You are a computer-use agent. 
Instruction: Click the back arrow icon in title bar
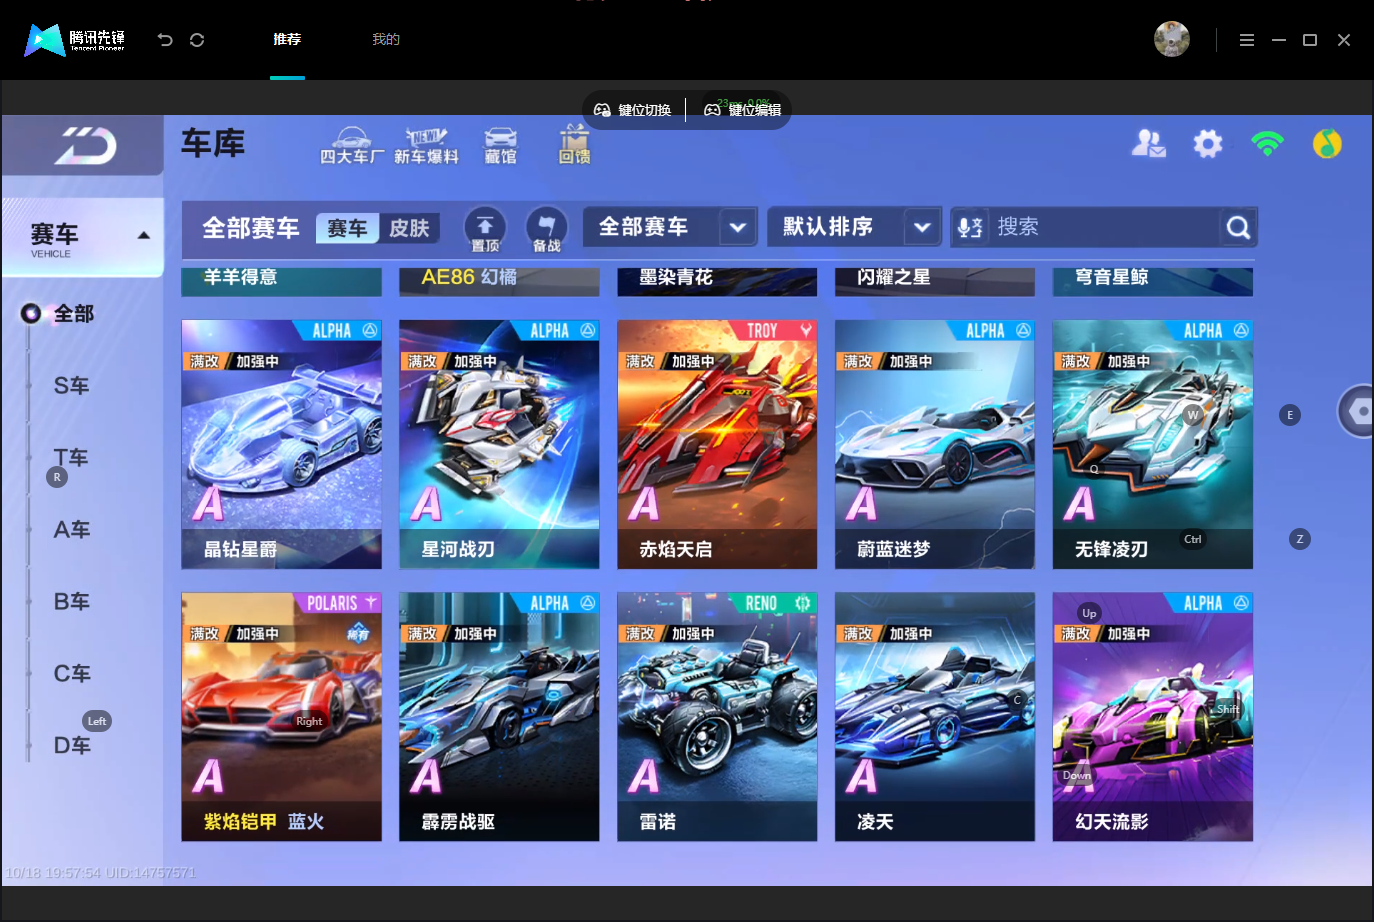coord(165,40)
